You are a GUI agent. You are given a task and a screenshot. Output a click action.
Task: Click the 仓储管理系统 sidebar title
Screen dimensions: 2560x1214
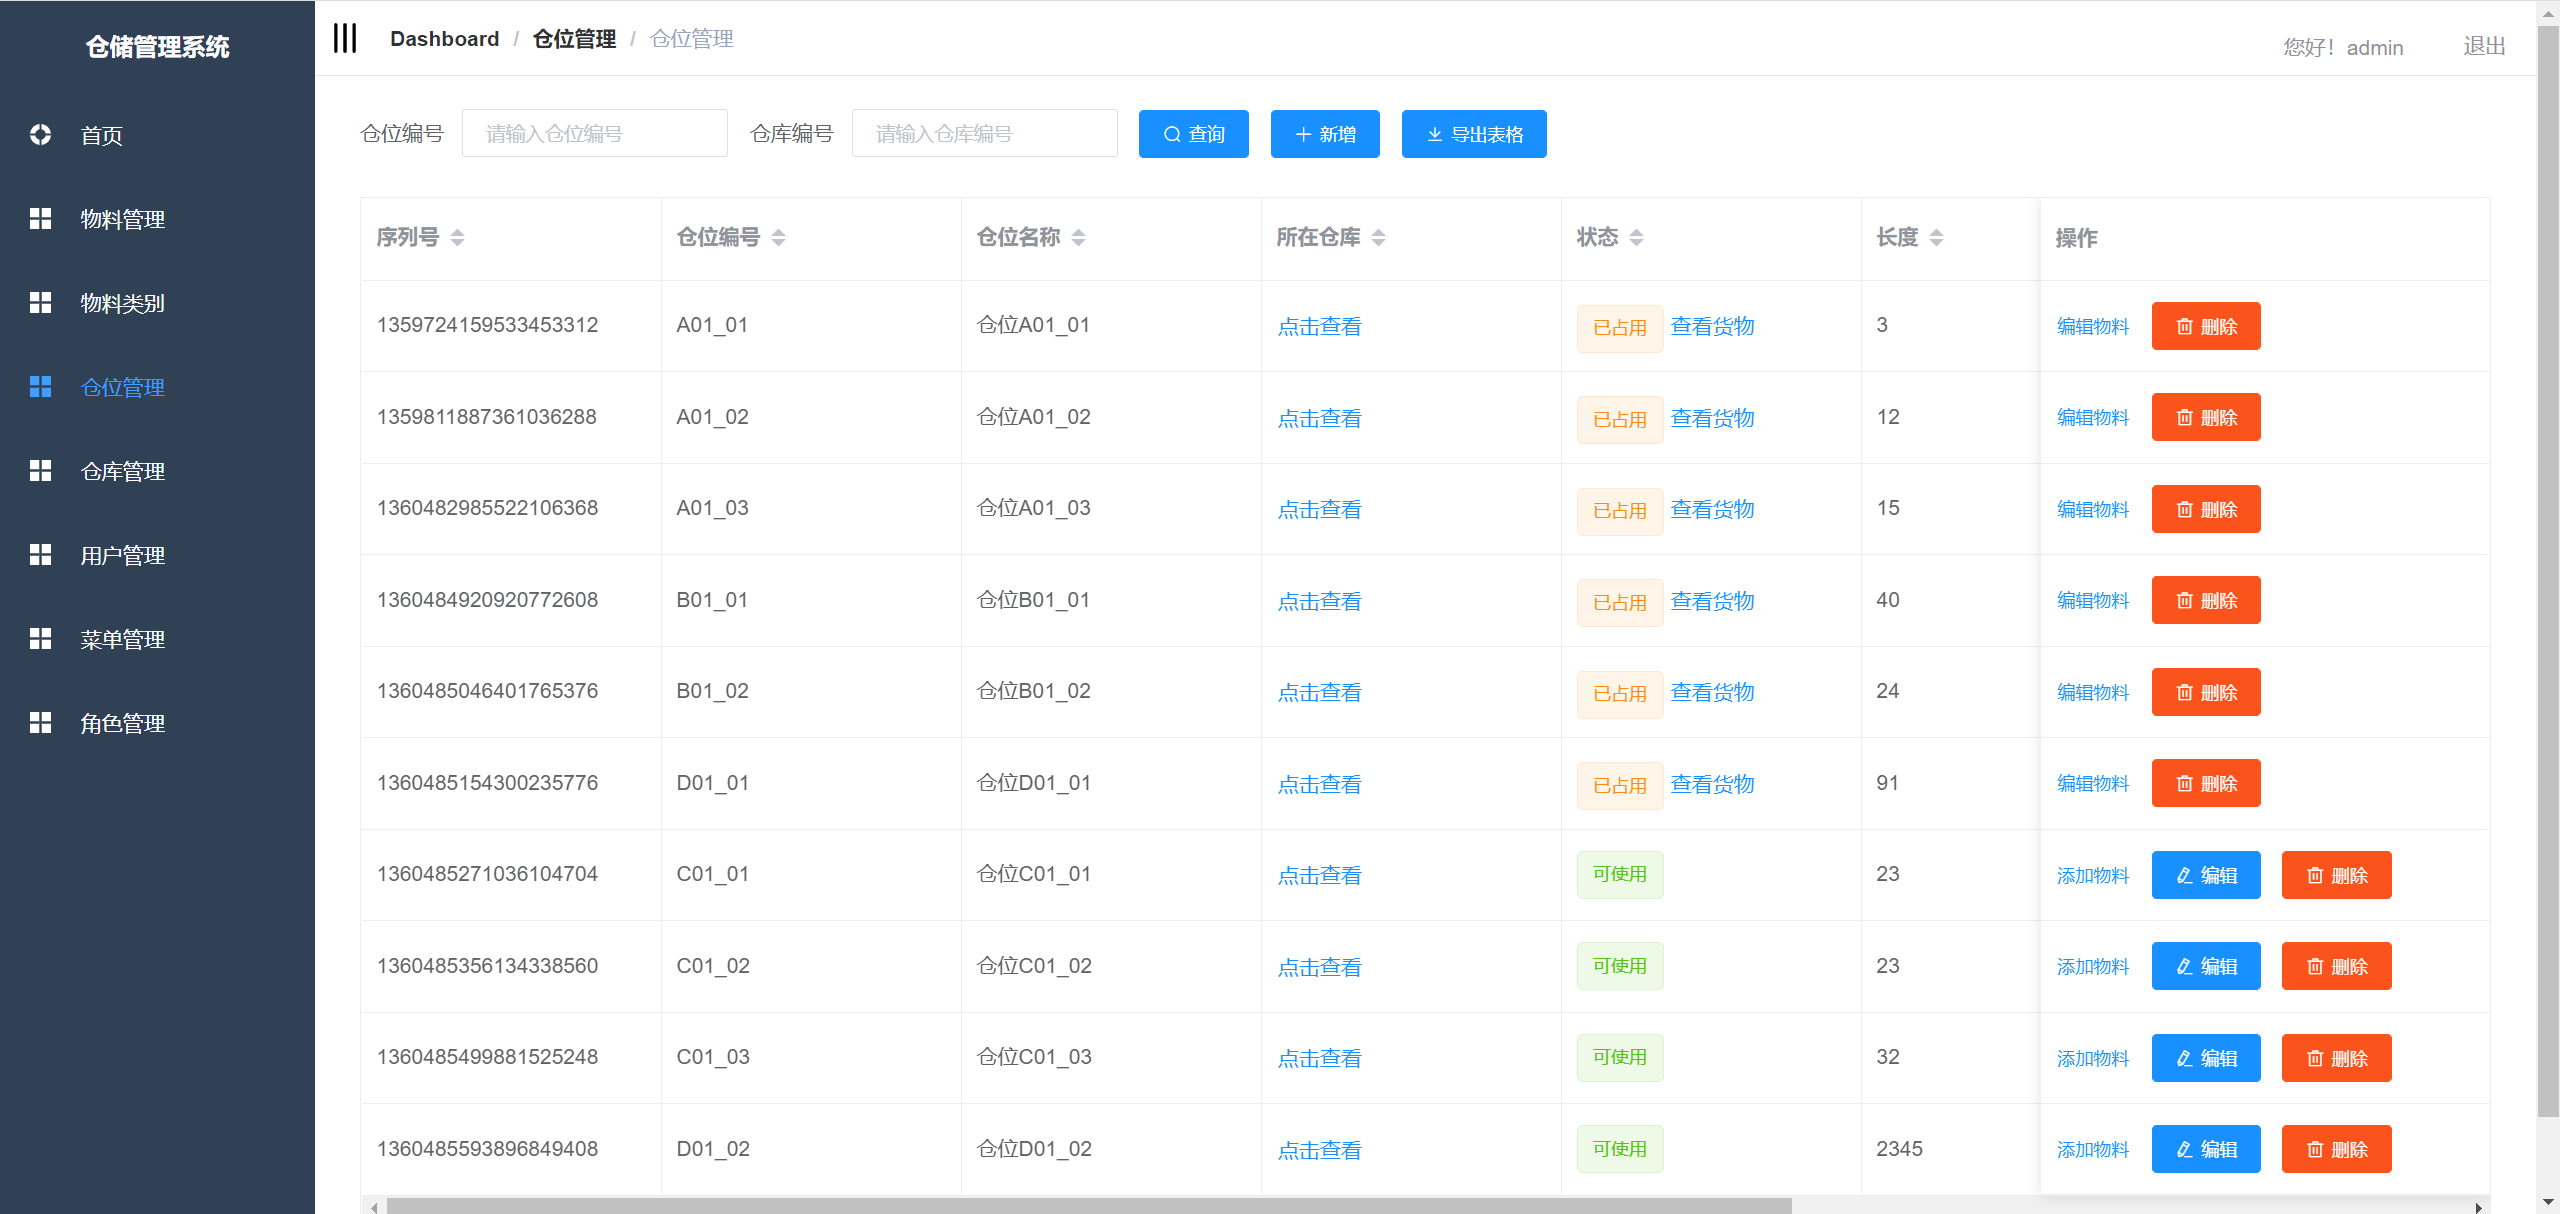click(157, 47)
